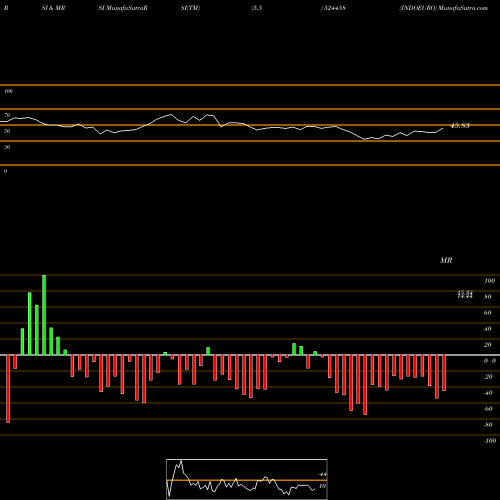The height and width of the screenshot is (500, 500).
Task: Click the 'SI & MR' header label
Action: [x=53, y=8]
